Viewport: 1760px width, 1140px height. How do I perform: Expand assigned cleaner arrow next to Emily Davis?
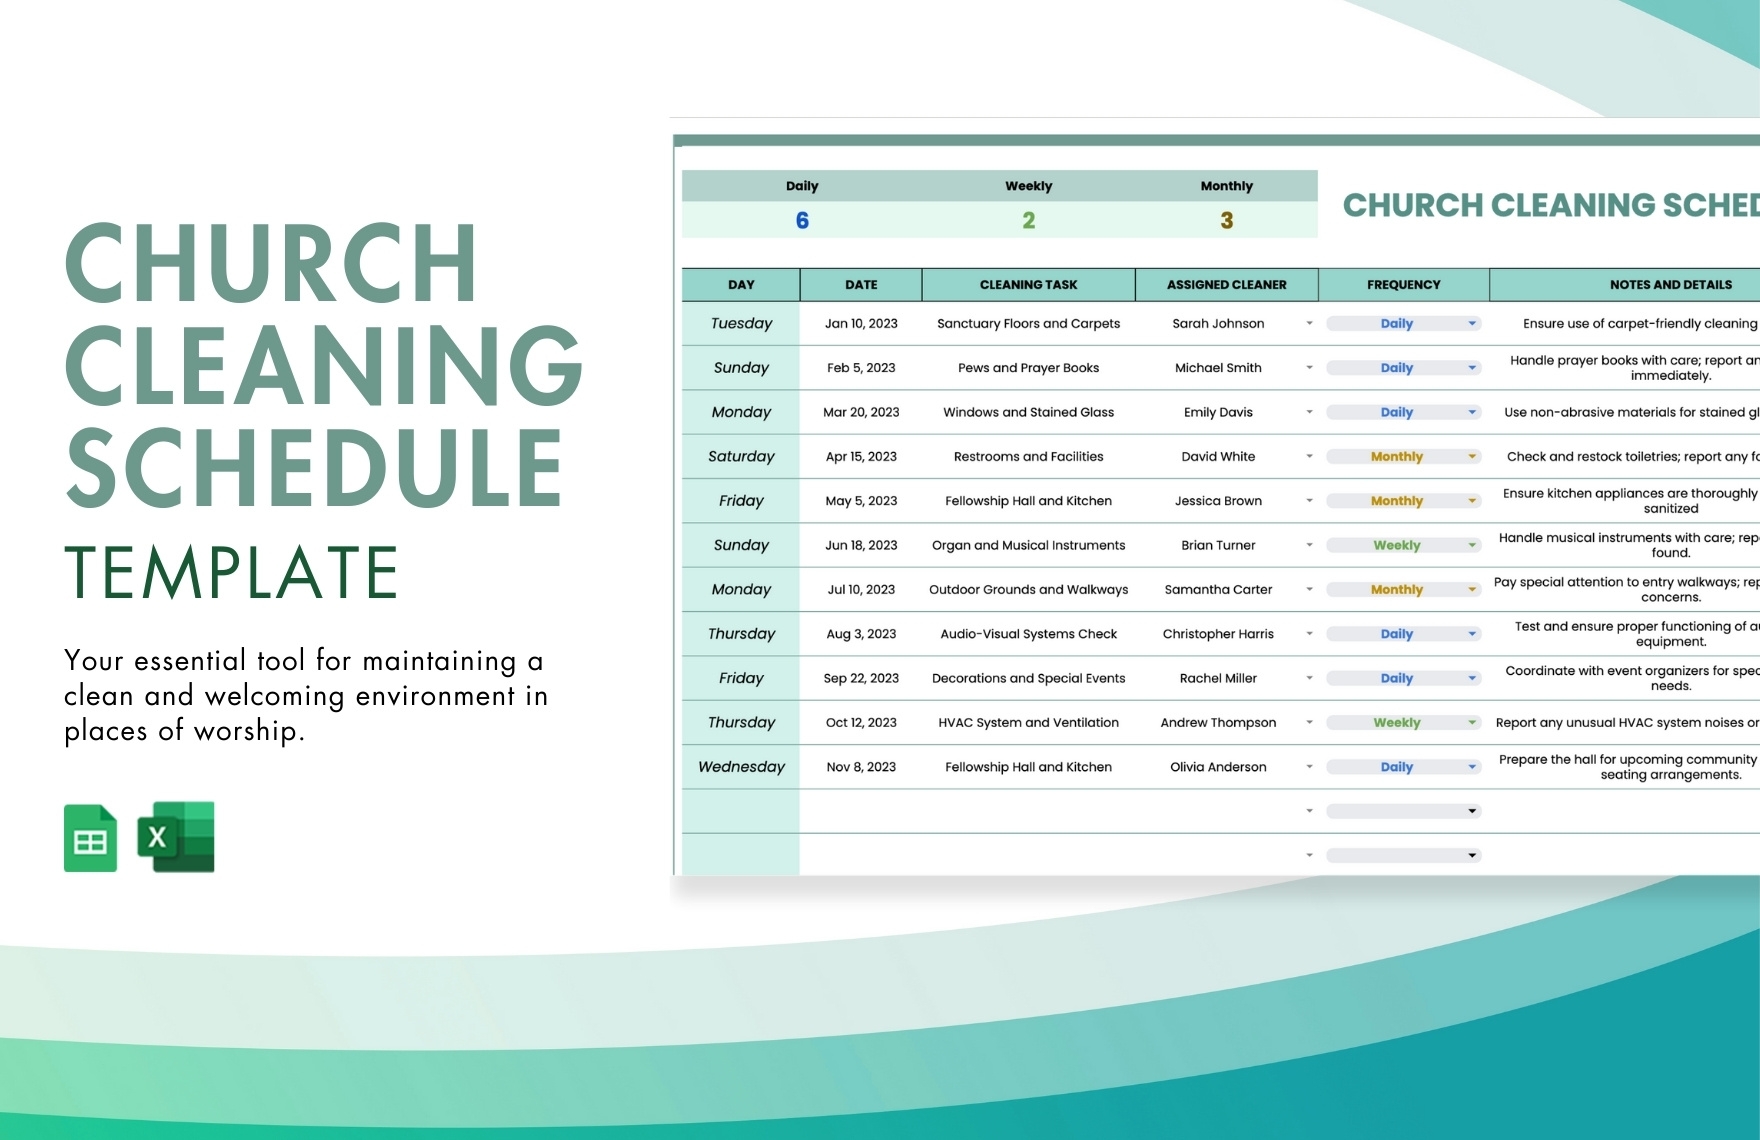[x=1309, y=412]
